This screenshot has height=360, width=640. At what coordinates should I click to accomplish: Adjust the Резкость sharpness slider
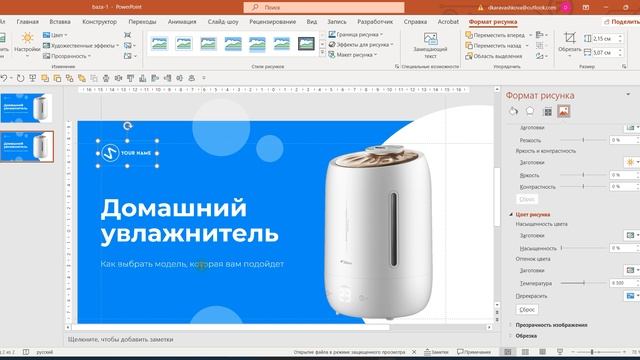583,140
